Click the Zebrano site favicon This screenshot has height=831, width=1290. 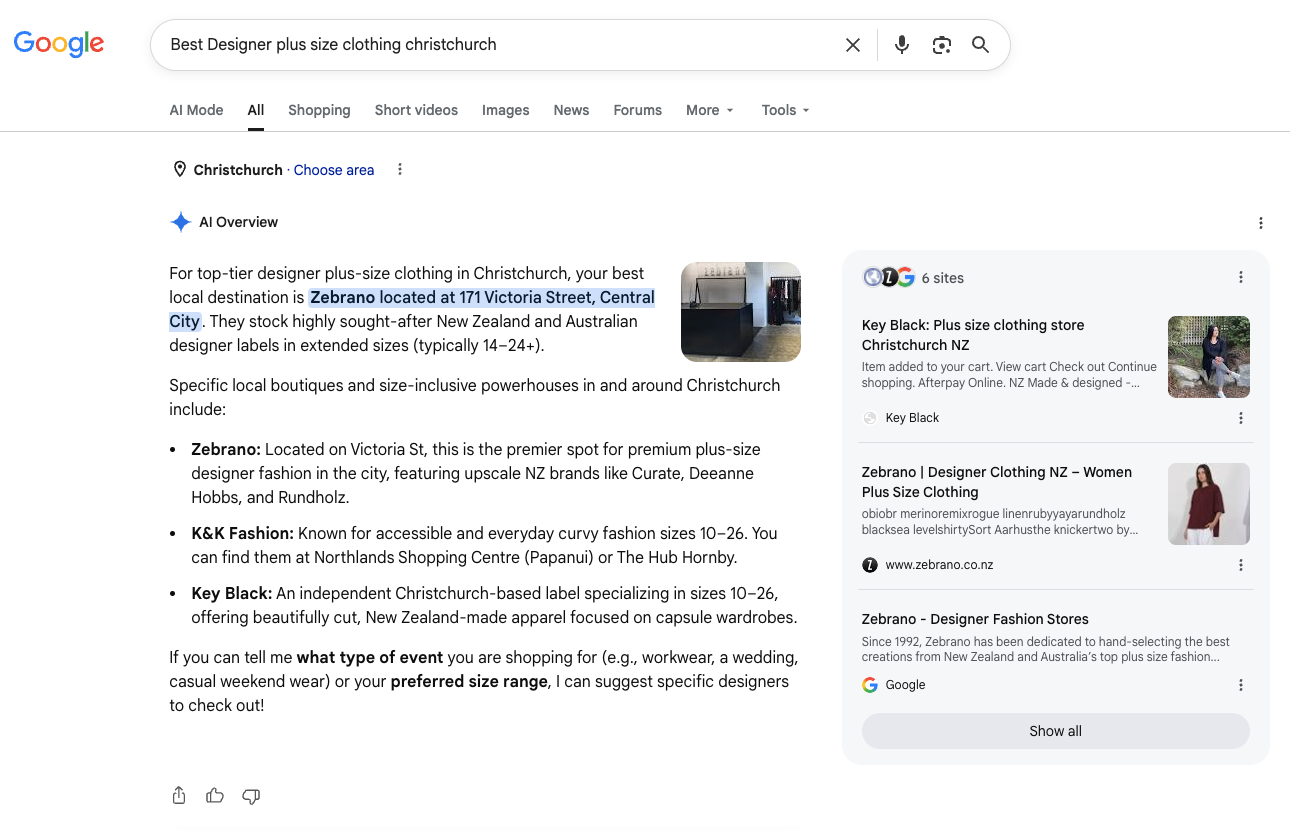[870, 565]
